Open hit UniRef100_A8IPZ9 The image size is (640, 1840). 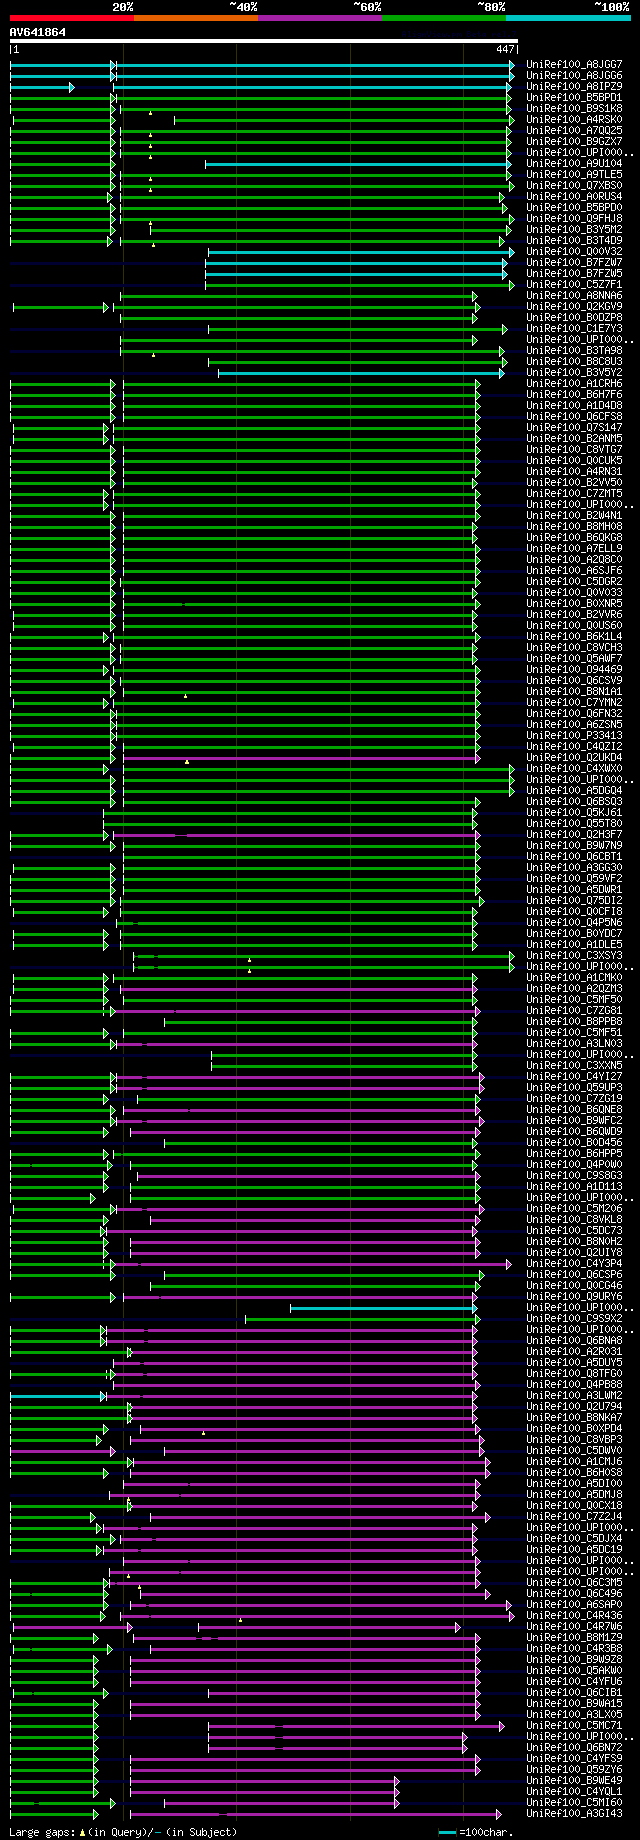pos(574,87)
